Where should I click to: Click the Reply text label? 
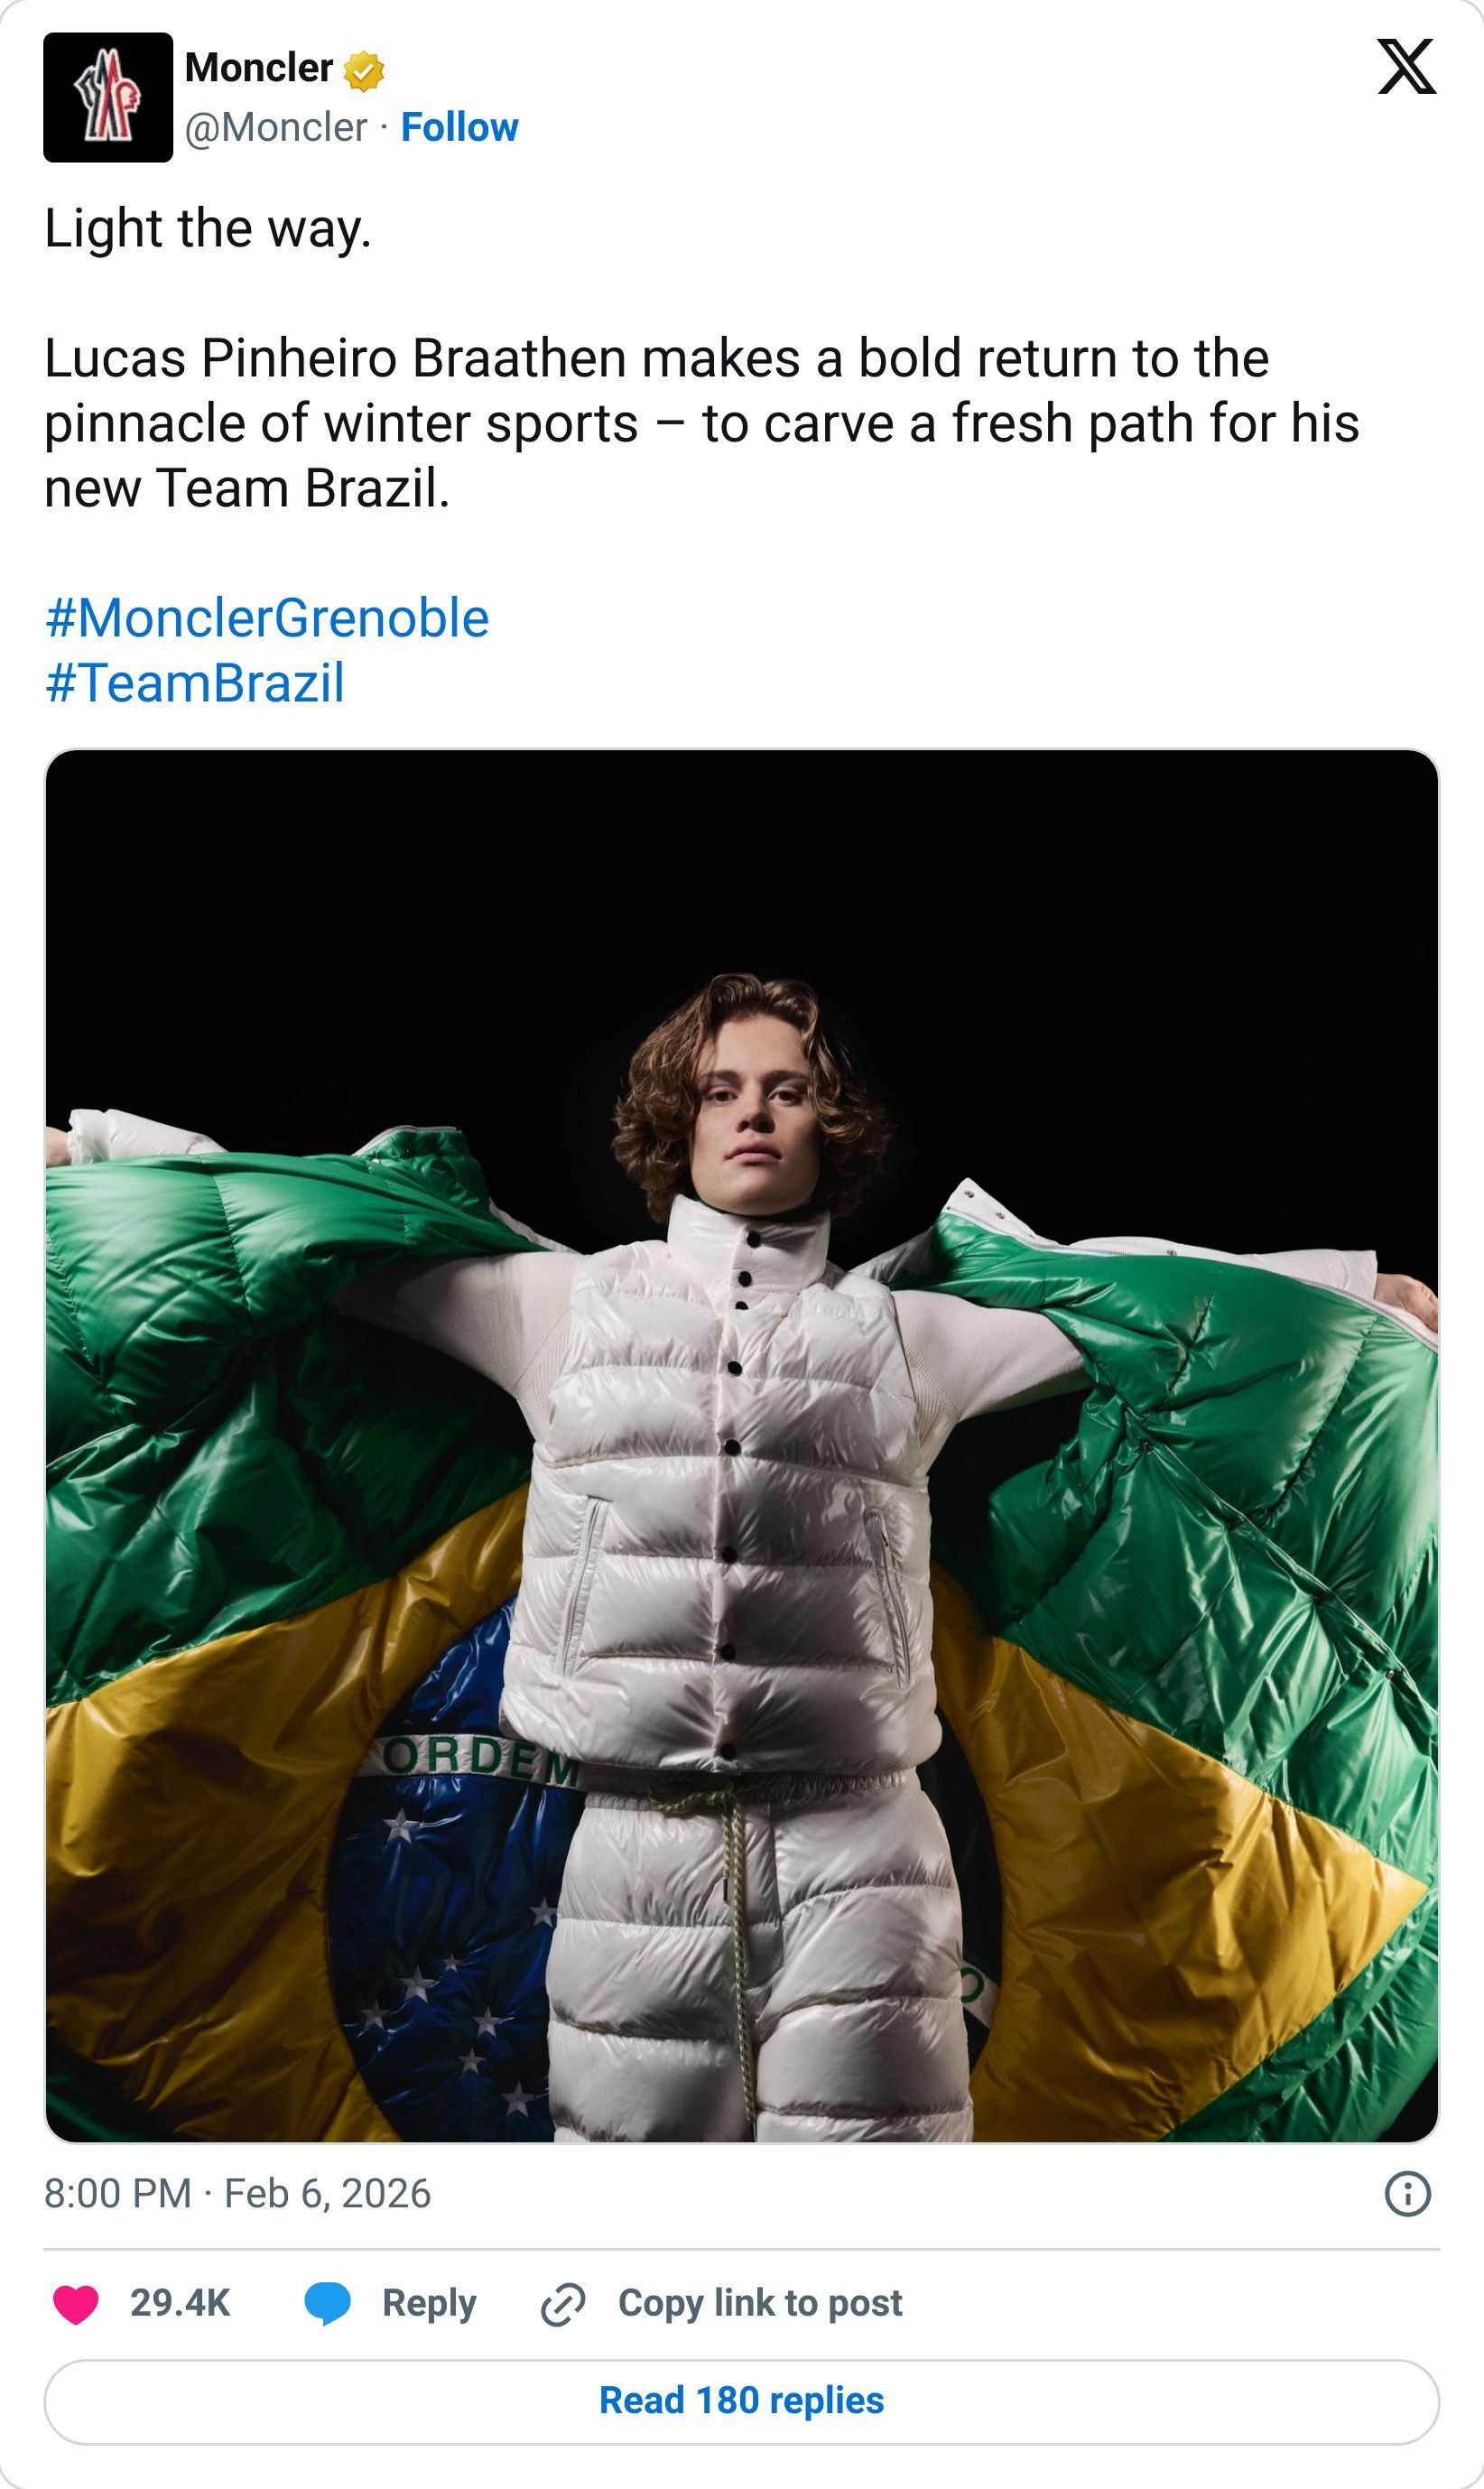429,2303
